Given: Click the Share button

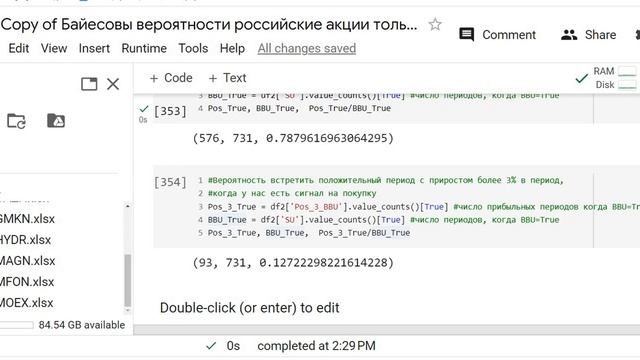Looking at the screenshot, I should tap(588, 35).
